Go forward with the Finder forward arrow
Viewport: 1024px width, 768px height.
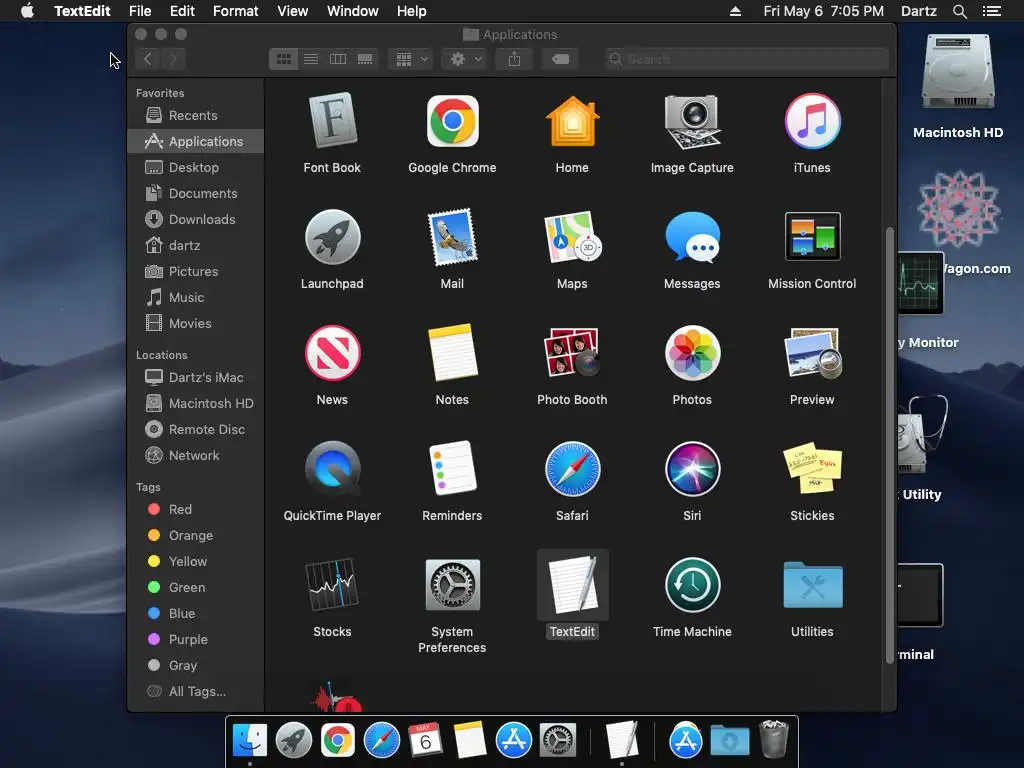173,59
